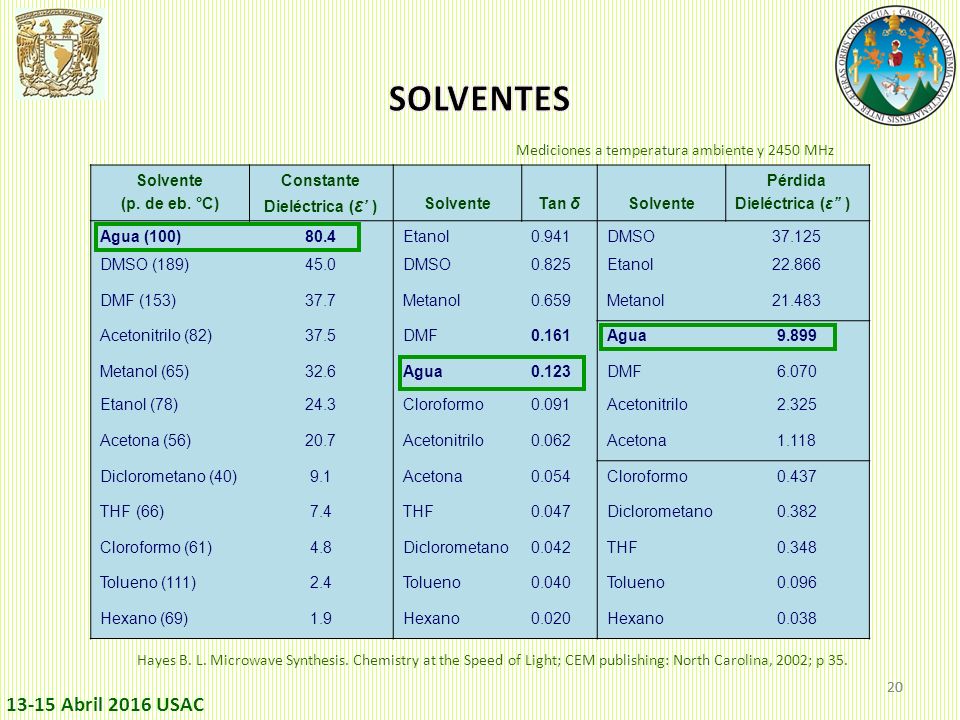Select the 0.825 Tan δ value for DMSO
The image size is (960, 720).
(x=550, y=264)
